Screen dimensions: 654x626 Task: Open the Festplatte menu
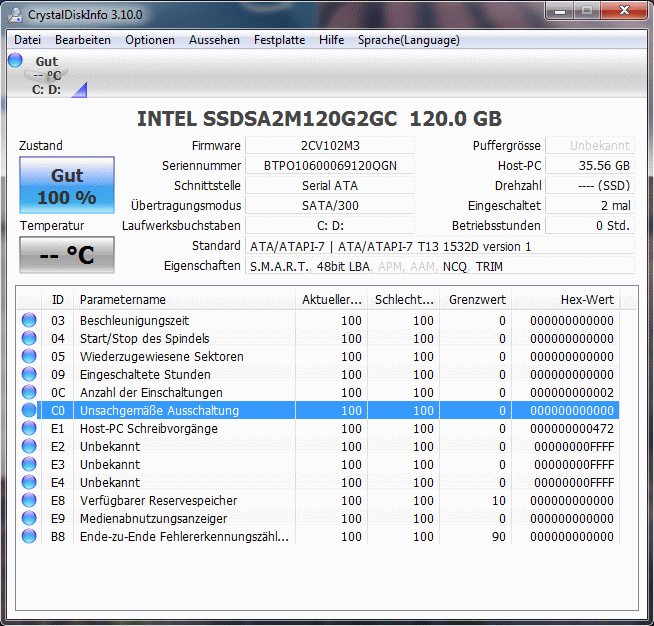(x=279, y=40)
